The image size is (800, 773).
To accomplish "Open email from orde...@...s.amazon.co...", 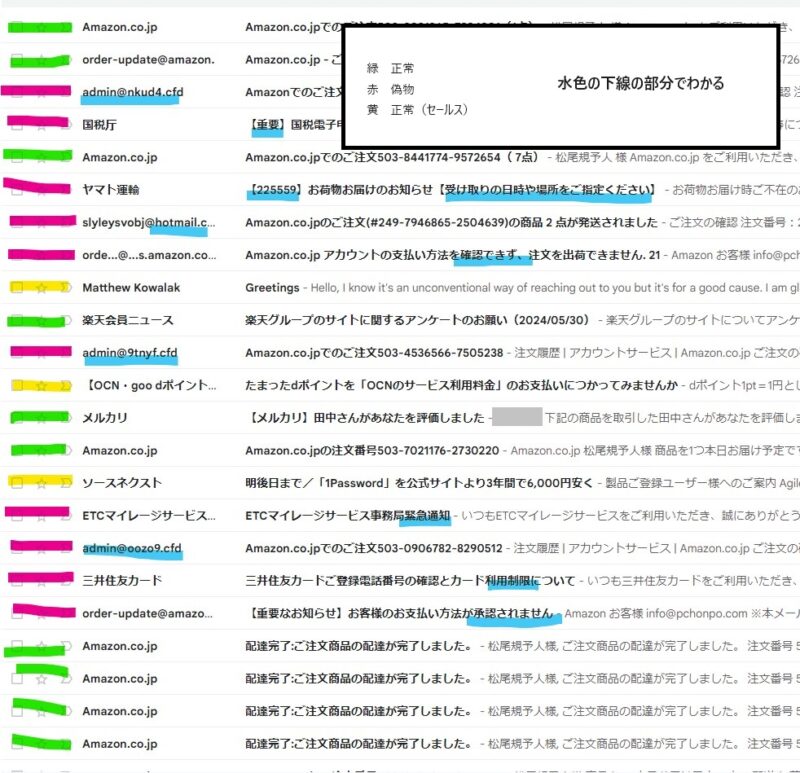I will (x=400, y=255).
